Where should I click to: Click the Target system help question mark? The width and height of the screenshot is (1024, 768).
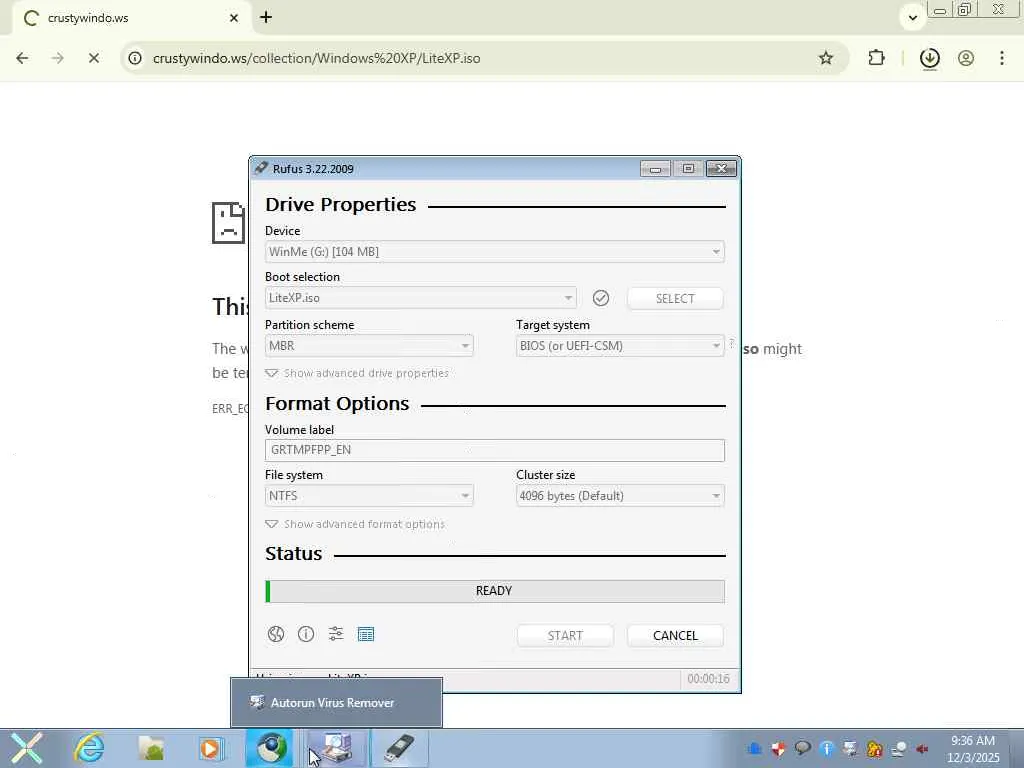[x=731, y=343]
